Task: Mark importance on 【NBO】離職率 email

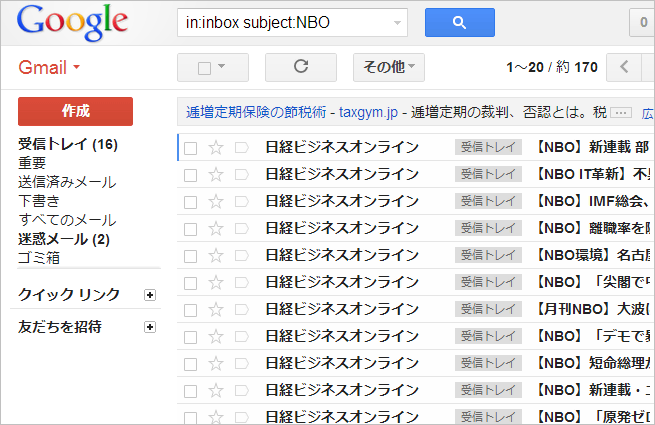Action: 241,229
